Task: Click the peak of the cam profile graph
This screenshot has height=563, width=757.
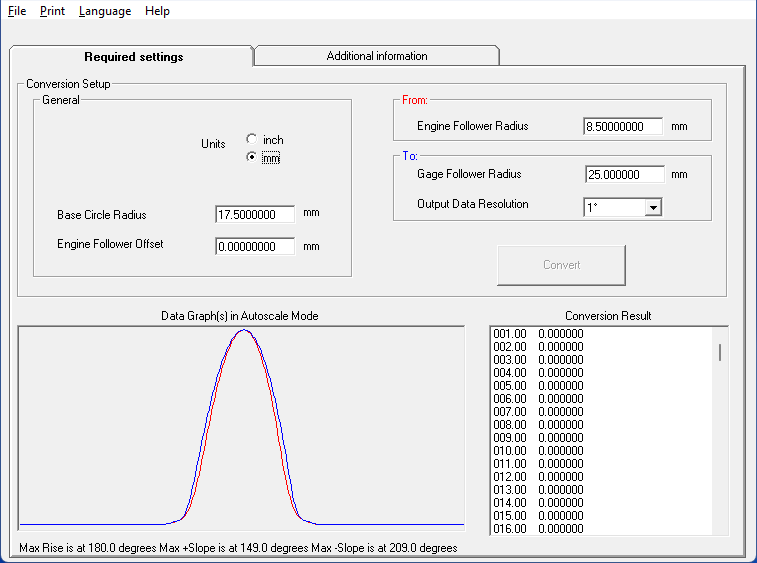Action: click(243, 330)
